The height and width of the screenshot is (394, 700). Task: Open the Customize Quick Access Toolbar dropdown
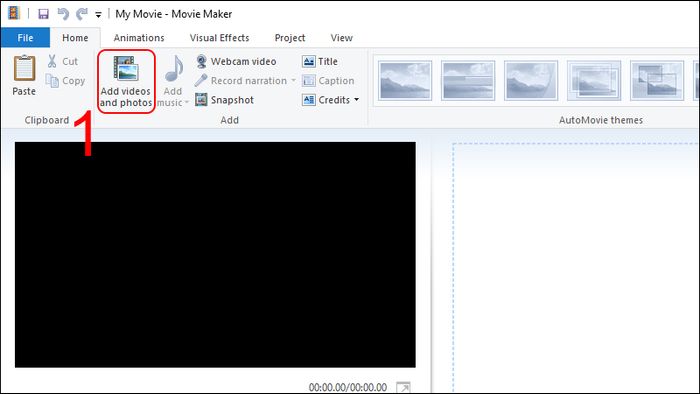[x=98, y=15]
